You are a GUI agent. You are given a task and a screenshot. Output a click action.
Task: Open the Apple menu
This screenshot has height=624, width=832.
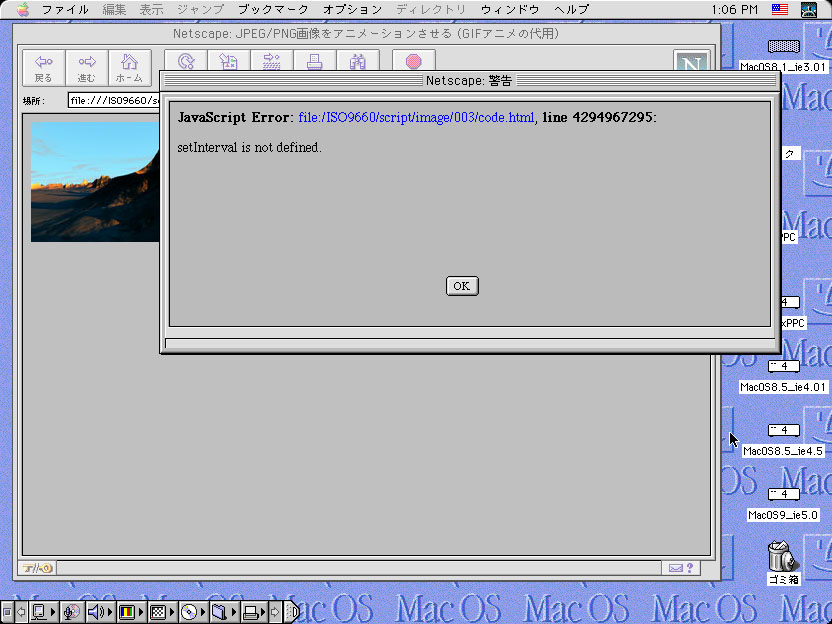click(x=23, y=10)
